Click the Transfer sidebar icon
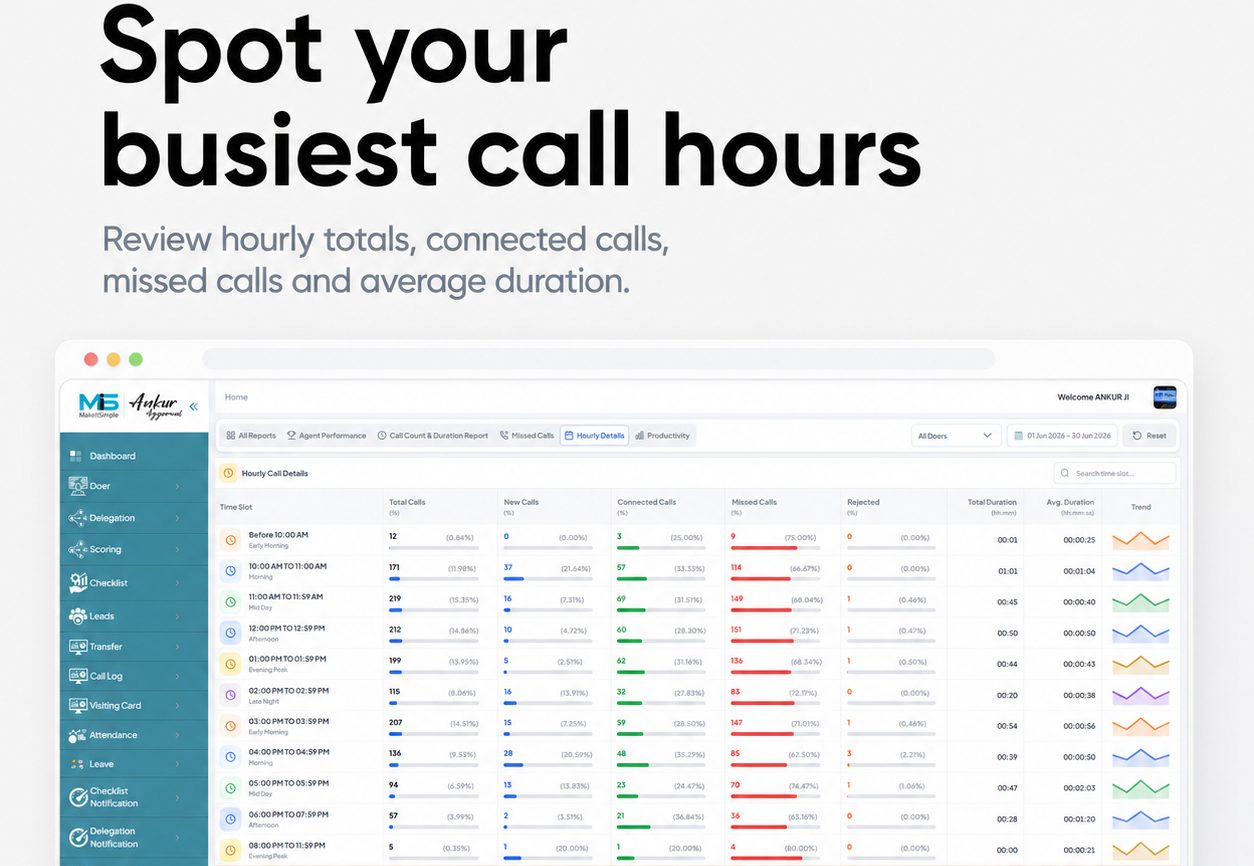Screen dimensions: 1254x866 coord(77,646)
